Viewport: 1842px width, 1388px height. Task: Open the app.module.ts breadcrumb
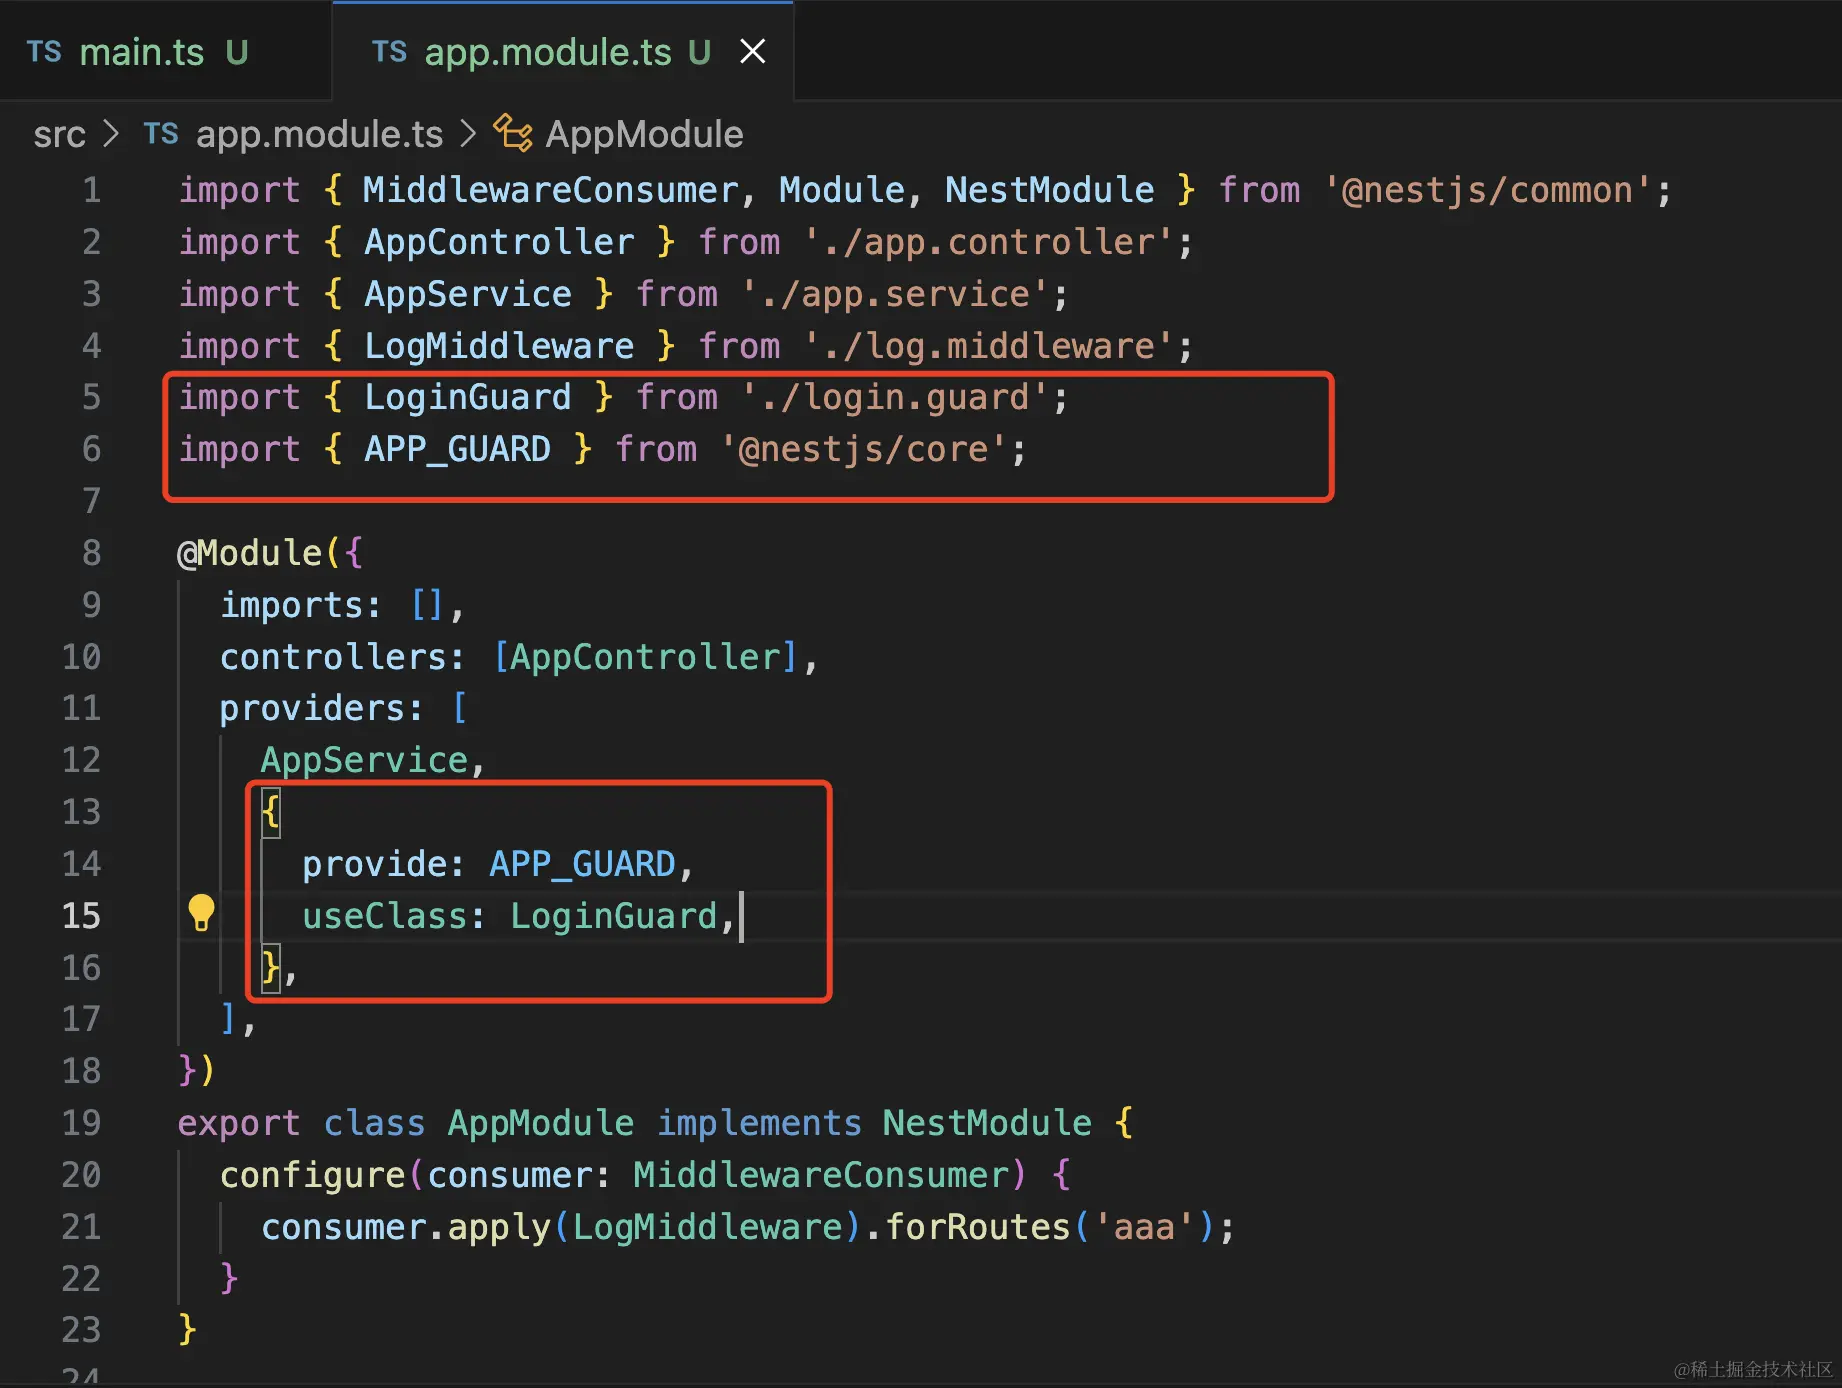[319, 134]
